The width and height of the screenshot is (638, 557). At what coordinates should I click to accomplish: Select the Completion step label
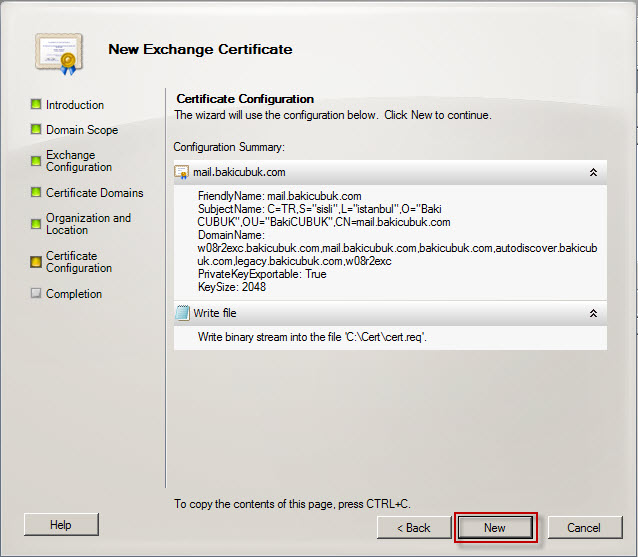(x=74, y=294)
